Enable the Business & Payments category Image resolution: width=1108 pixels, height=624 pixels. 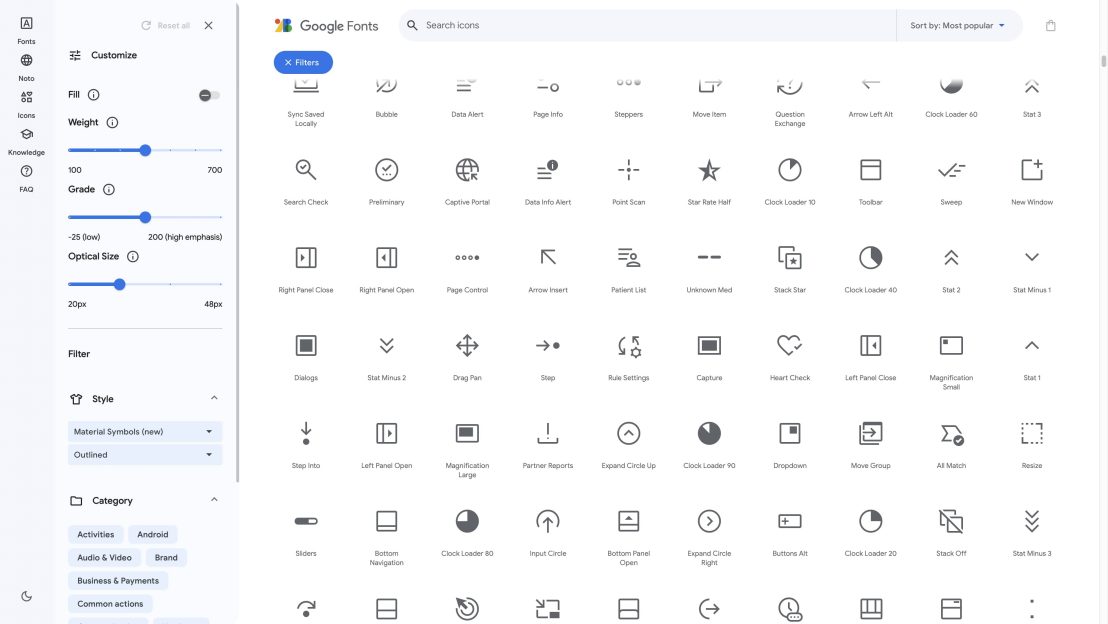click(x=118, y=579)
